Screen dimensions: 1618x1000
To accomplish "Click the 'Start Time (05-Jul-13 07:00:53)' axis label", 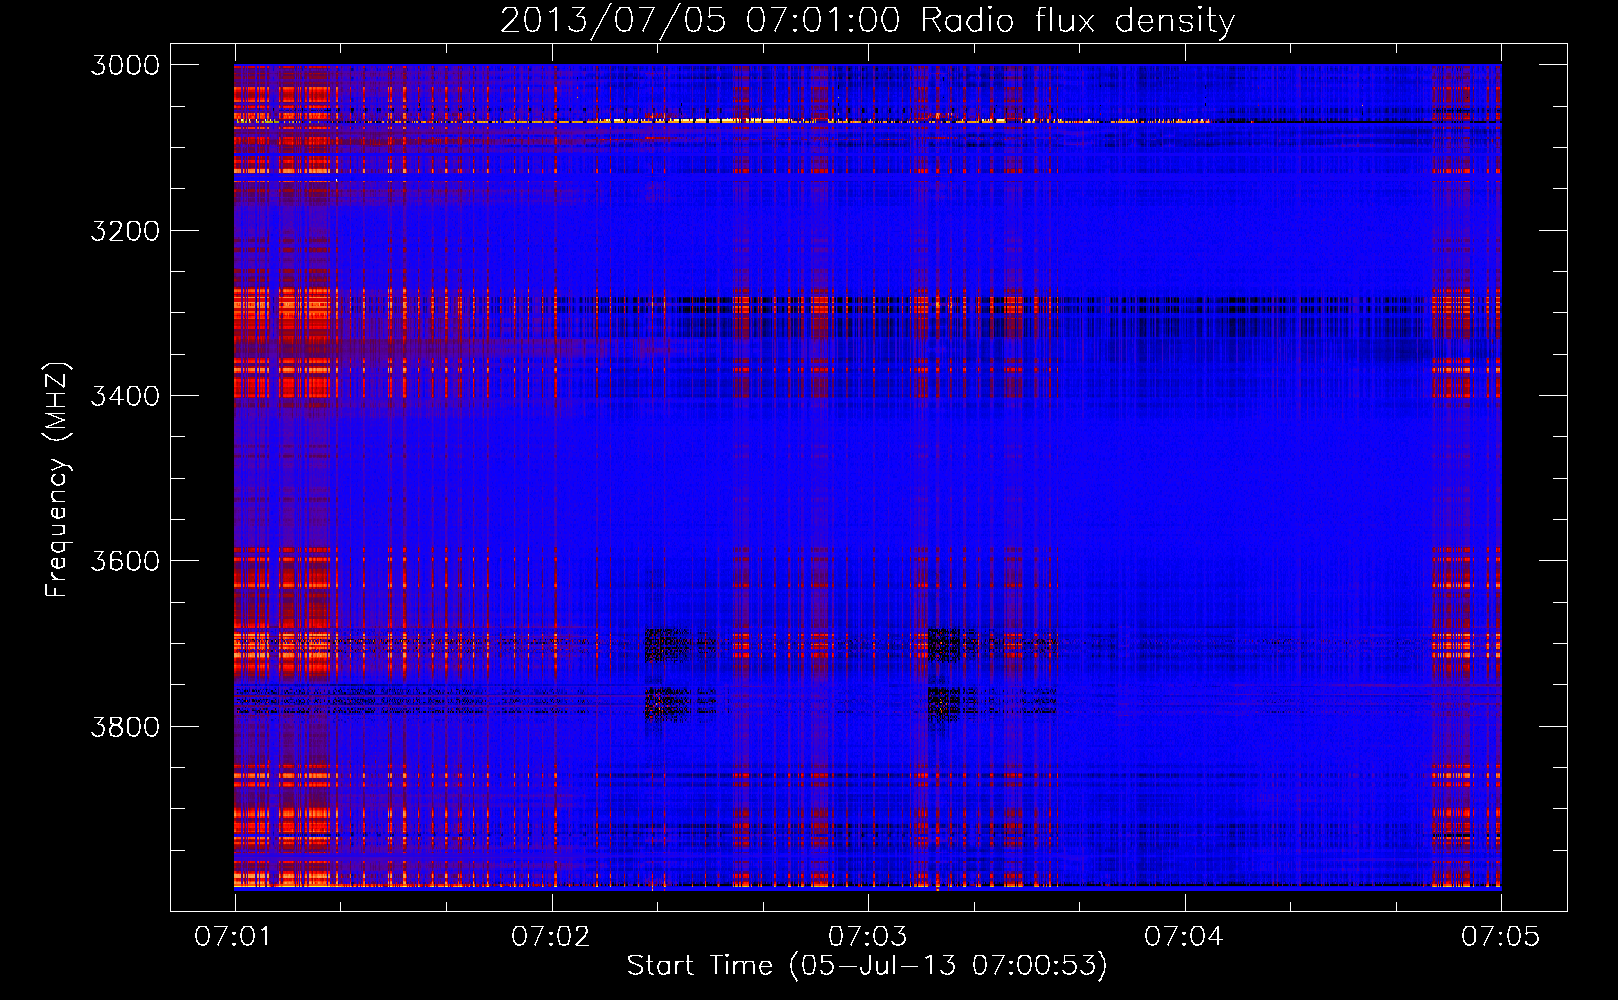I will (867, 966).
